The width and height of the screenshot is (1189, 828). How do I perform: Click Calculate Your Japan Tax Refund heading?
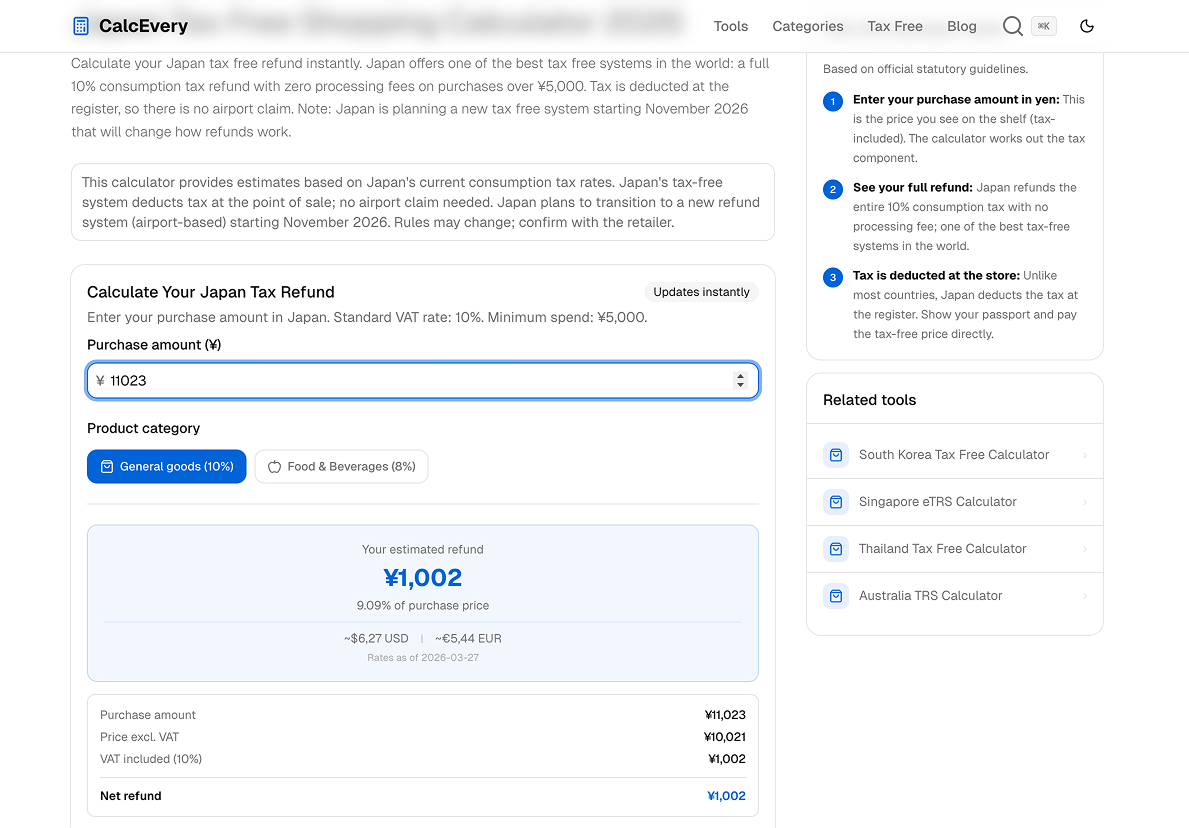point(211,292)
